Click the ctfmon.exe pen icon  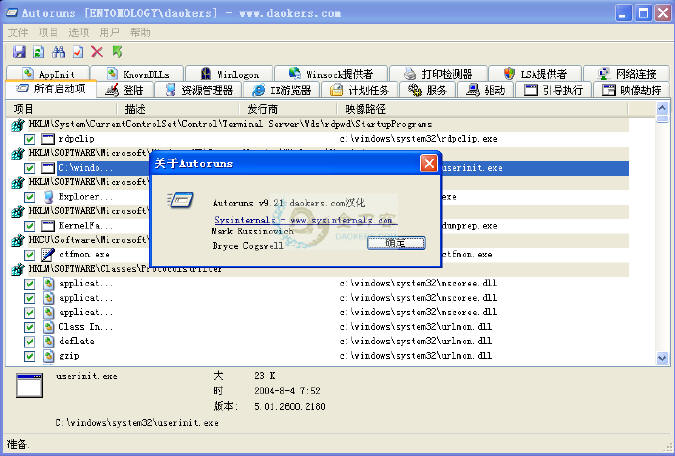click(48, 254)
